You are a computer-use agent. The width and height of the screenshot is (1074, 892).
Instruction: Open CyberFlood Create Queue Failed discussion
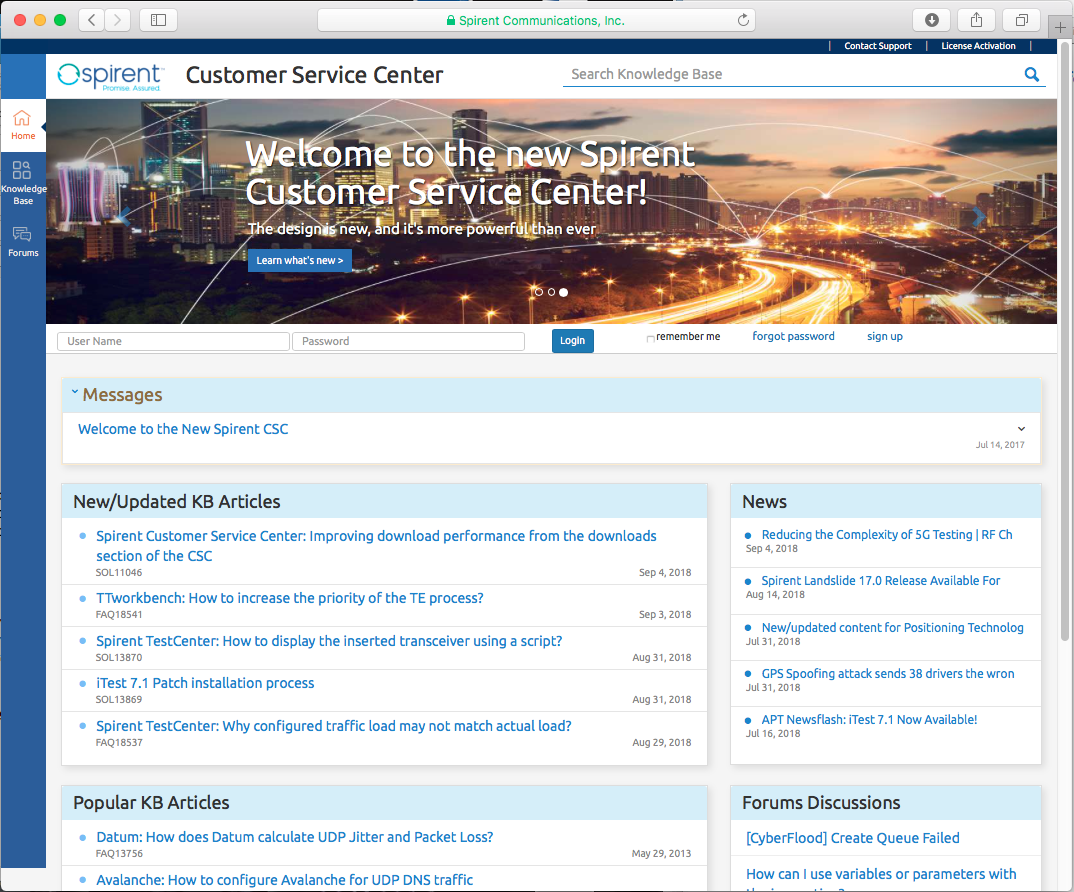pos(853,838)
